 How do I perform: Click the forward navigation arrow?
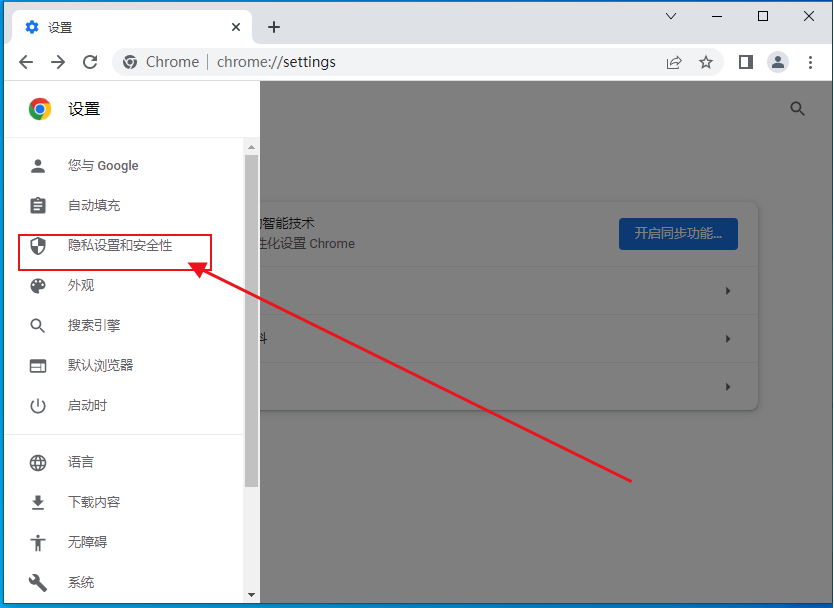pyautogui.click(x=58, y=62)
